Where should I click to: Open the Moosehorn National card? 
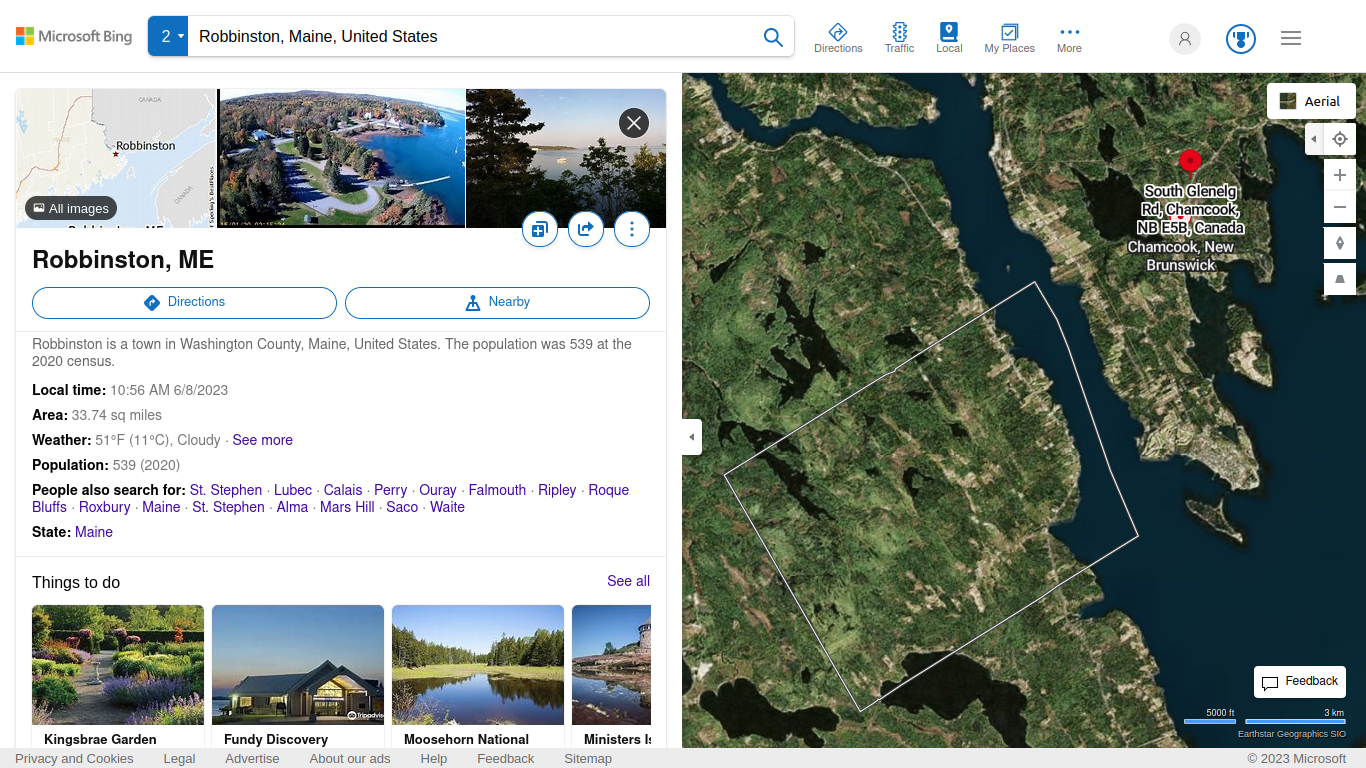[478, 676]
